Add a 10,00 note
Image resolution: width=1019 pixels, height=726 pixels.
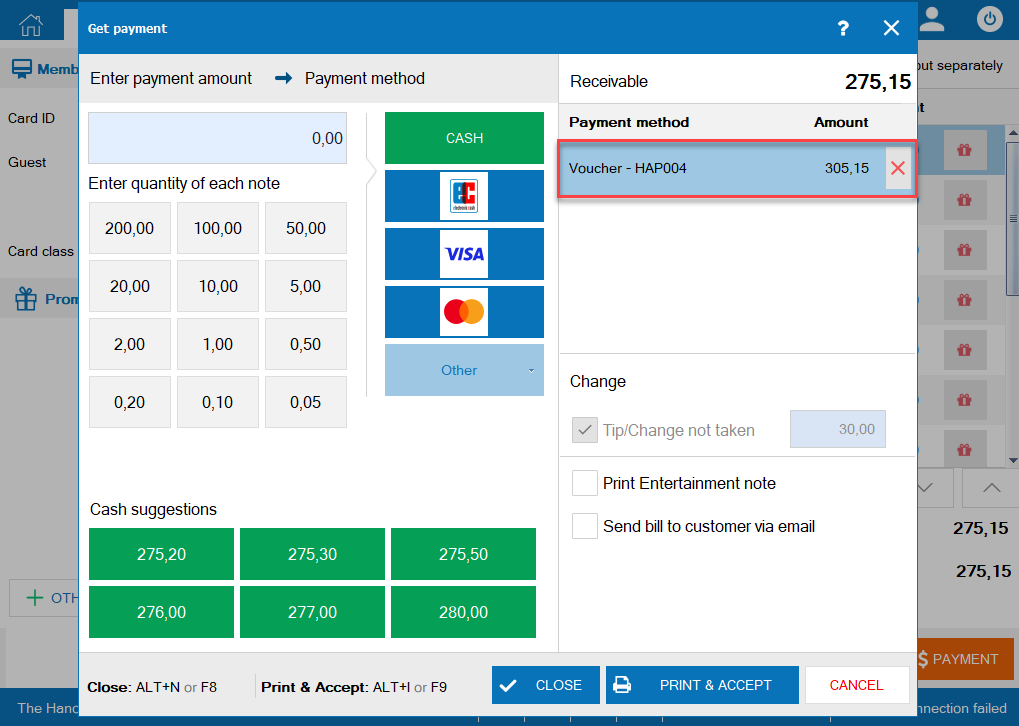(218, 286)
